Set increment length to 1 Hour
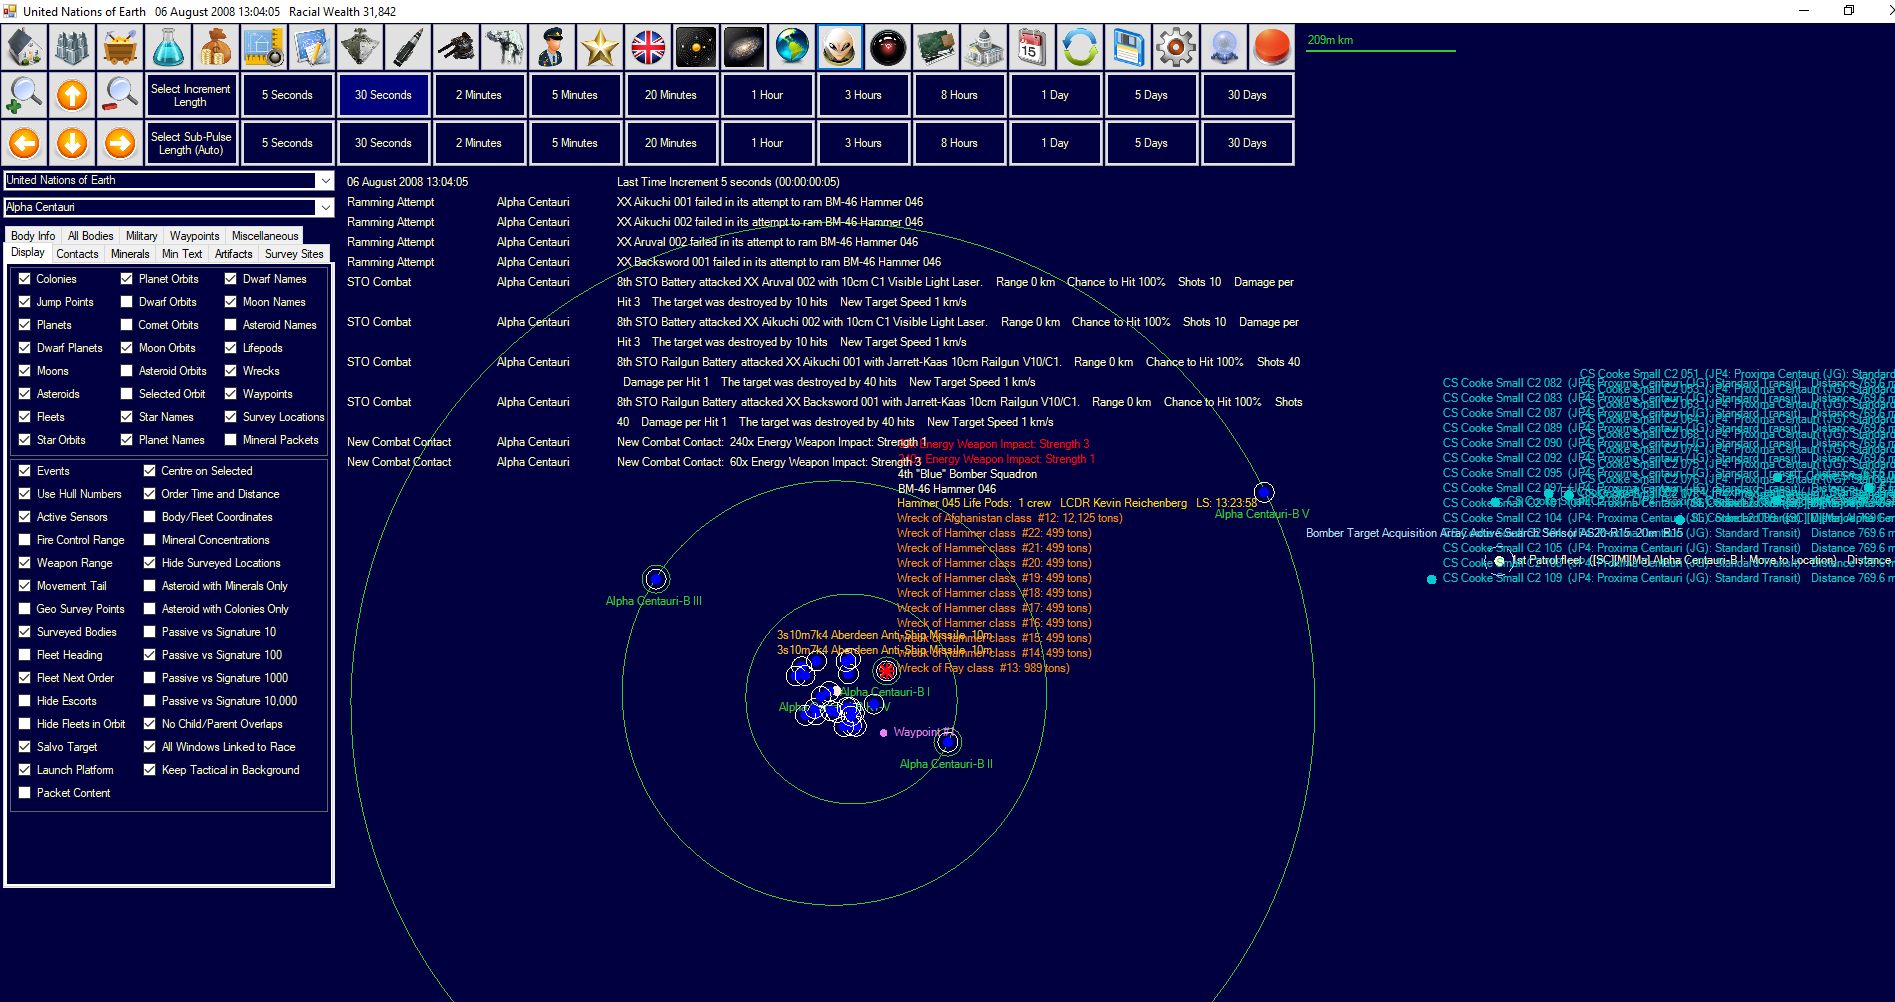 (767, 95)
